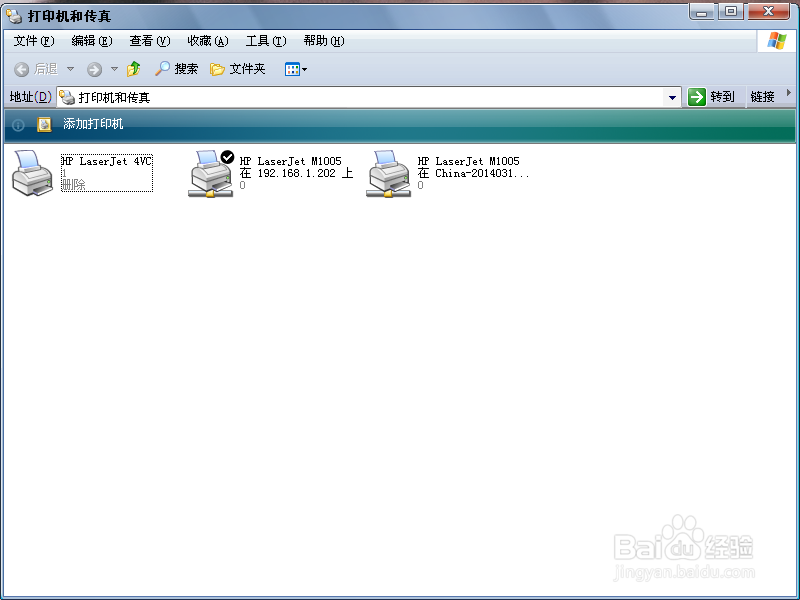Click the info circle icon in banner
The height and width of the screenshot is (600, 800).
18,125
